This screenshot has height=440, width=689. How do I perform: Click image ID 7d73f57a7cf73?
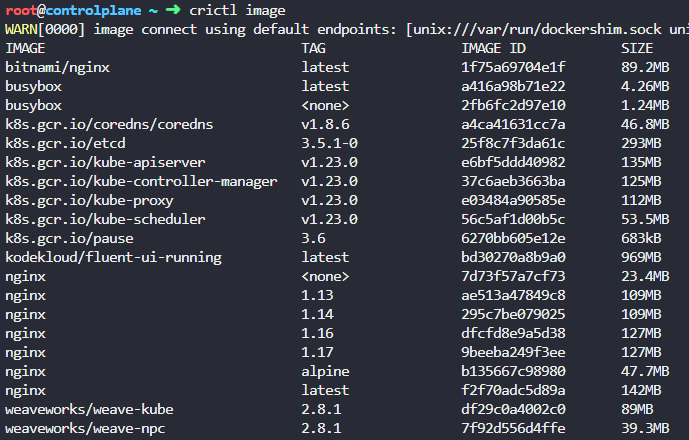point(513,276)
